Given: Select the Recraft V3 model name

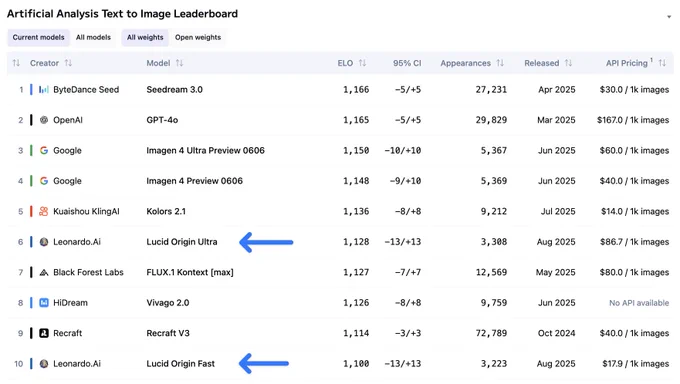Looking at the screenshot, I should pyautogui.click(x=168, y=333).
